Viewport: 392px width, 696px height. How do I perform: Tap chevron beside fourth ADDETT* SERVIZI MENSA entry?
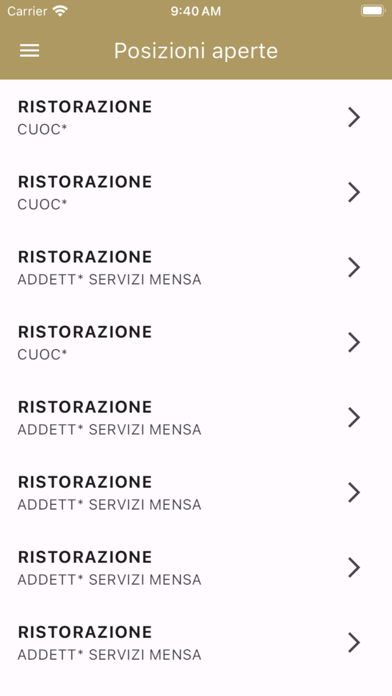pos(354,567)
